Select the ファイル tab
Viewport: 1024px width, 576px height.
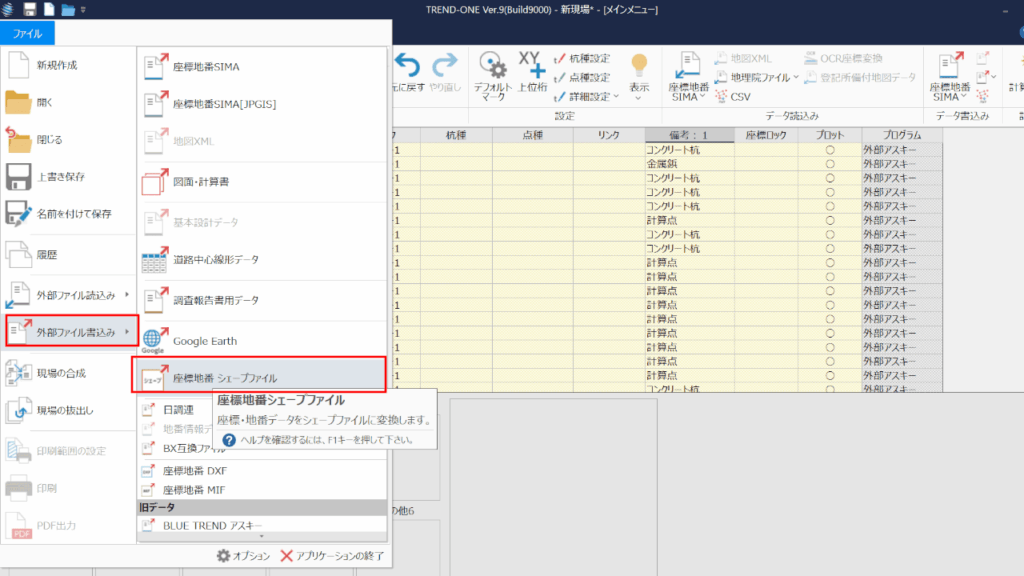tap(27, 33)
